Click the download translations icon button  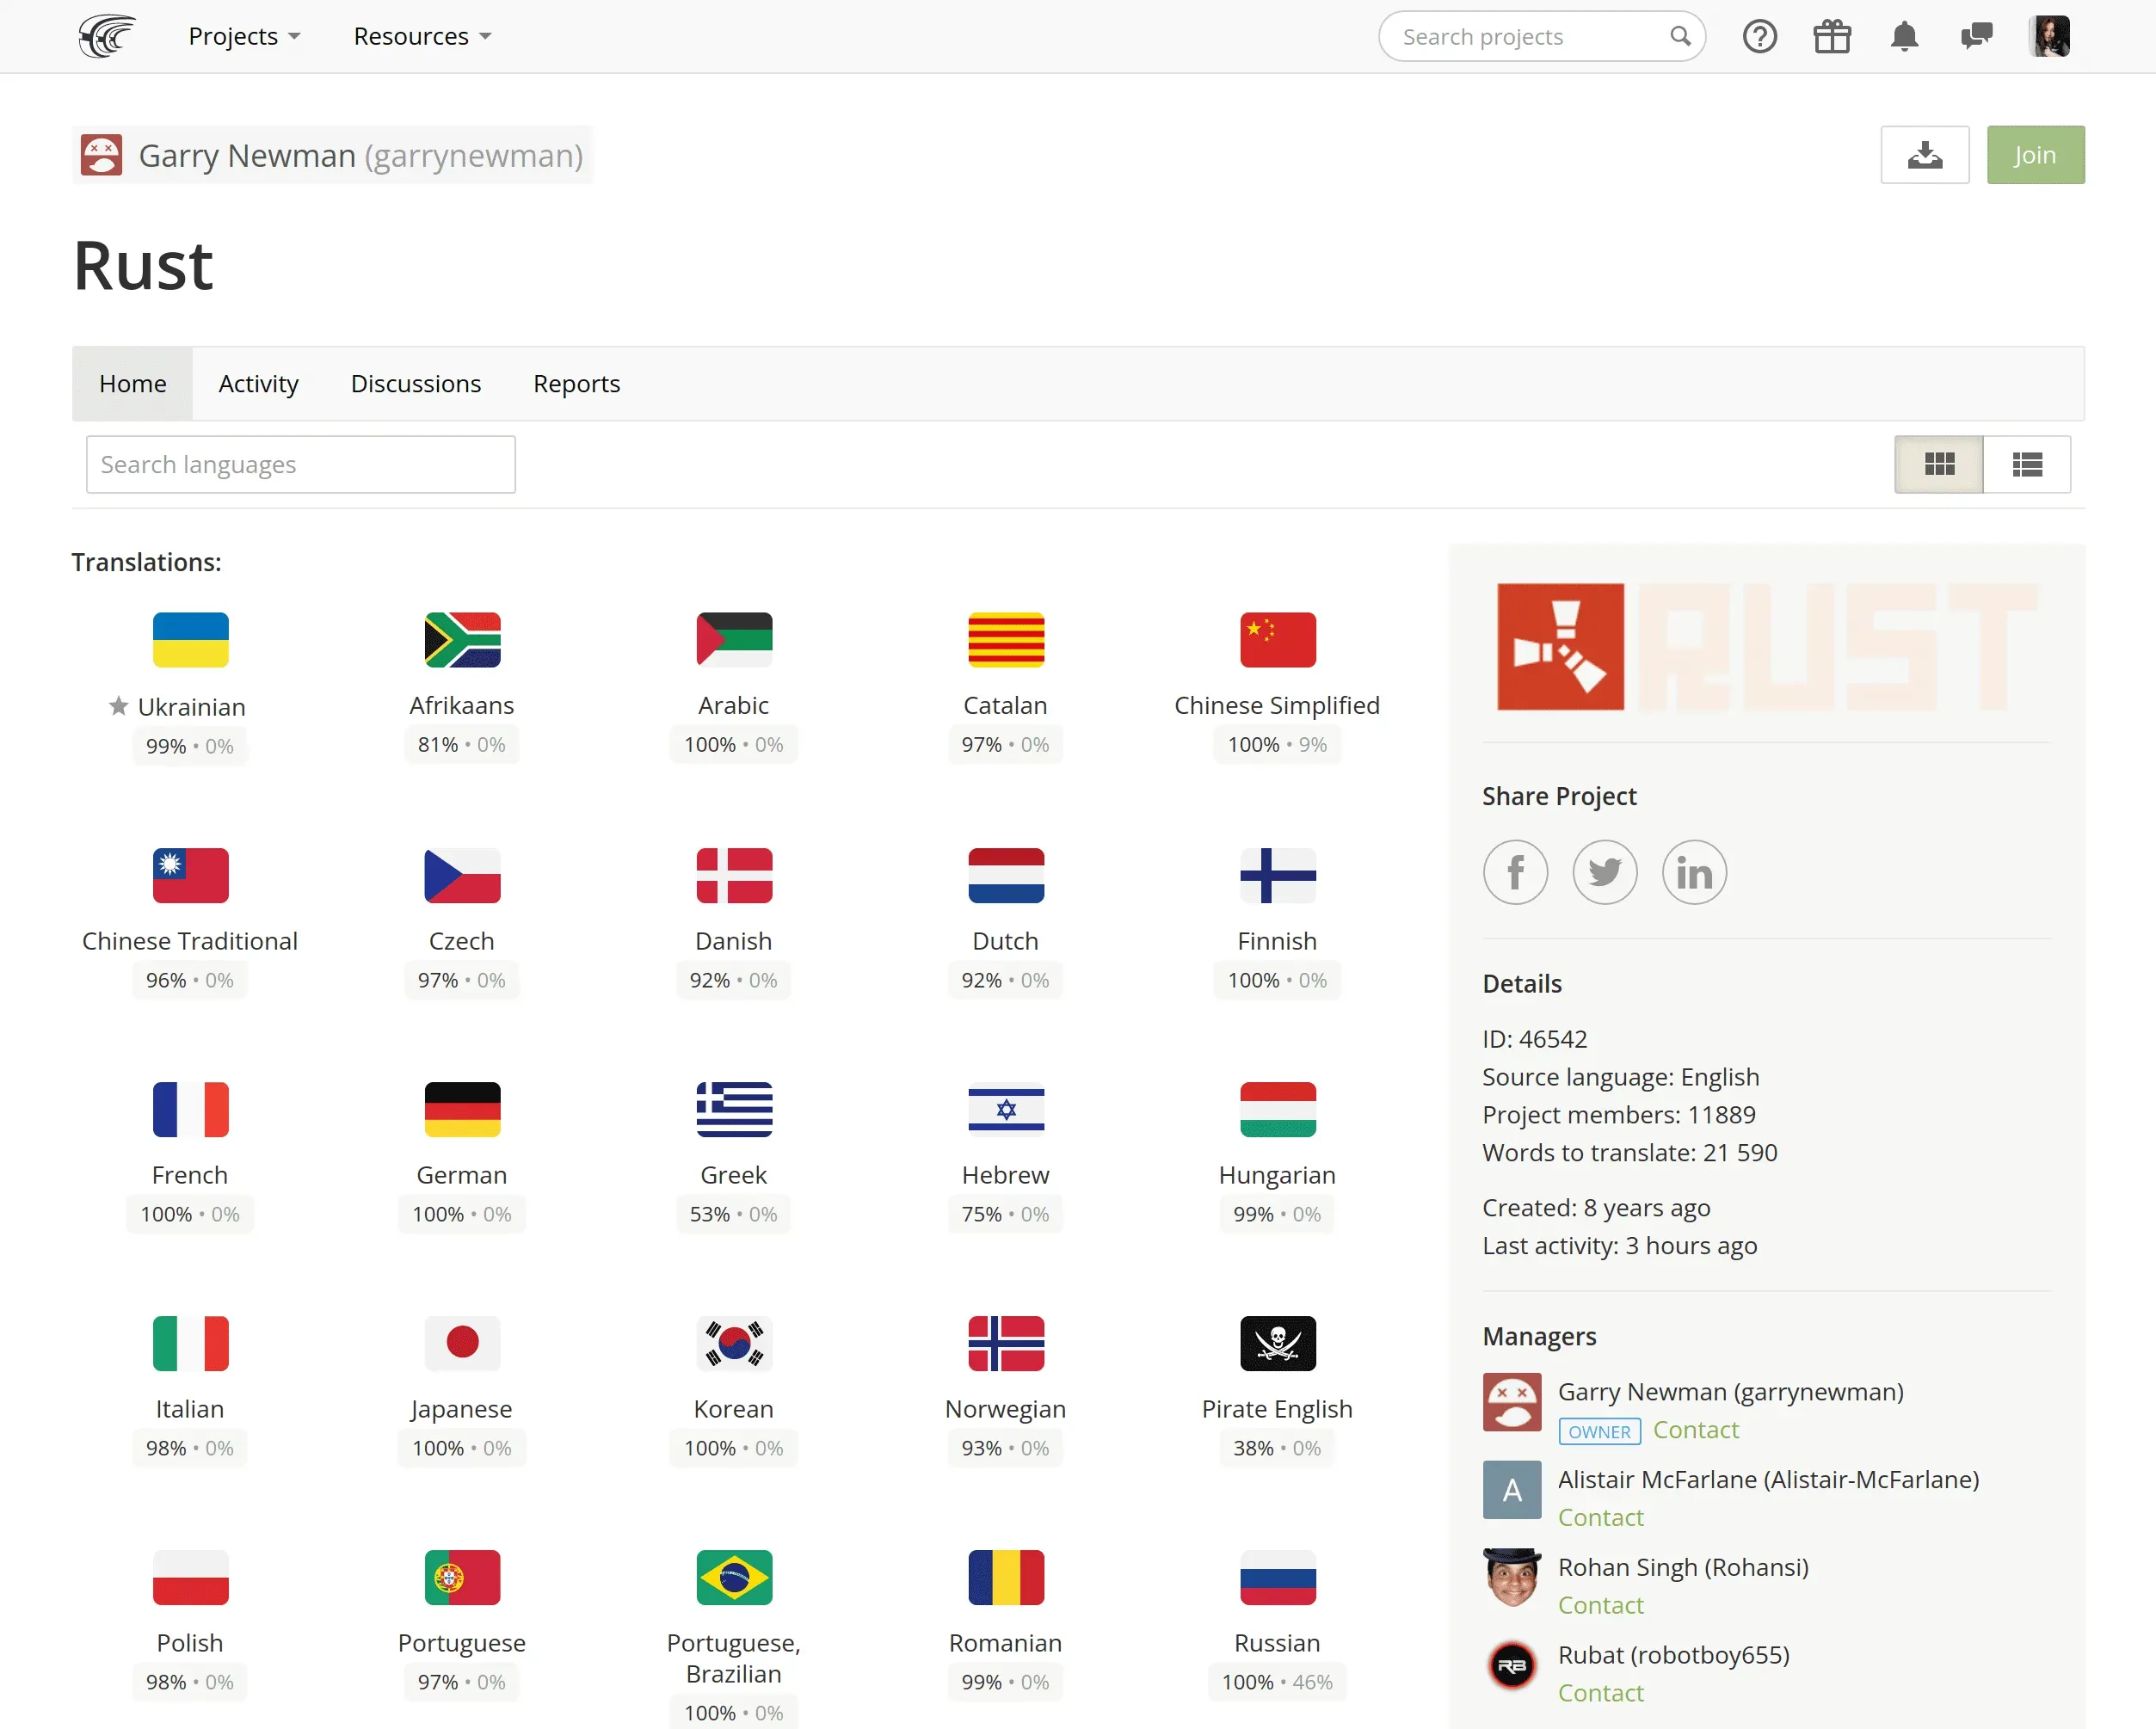[x=1924, y=155]
